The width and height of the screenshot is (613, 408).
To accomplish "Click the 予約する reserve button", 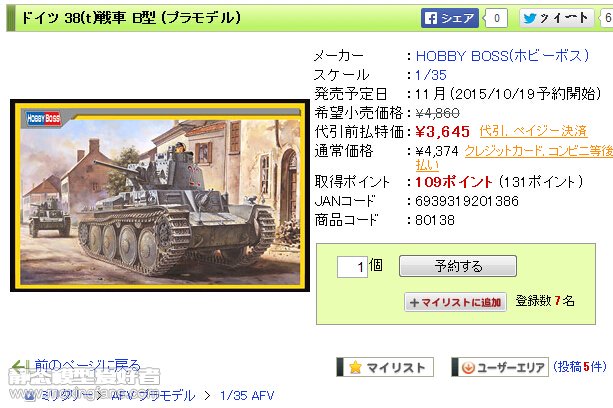I will 458,266.
